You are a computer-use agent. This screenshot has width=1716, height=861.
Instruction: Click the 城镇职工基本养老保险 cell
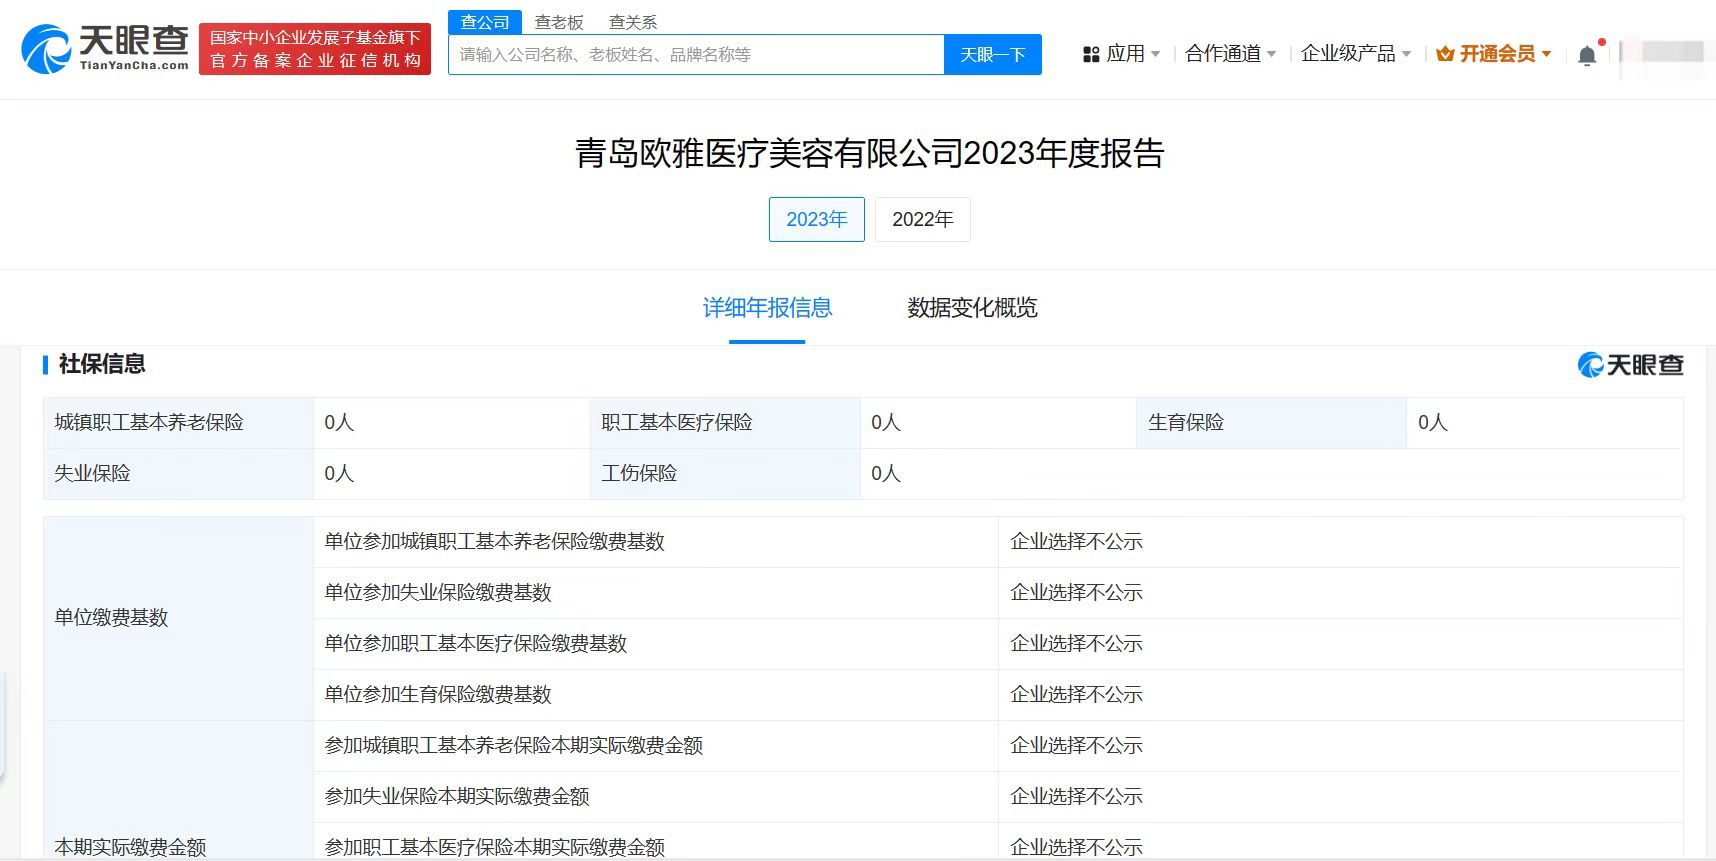pyautogui.click(x=178, y=422)
